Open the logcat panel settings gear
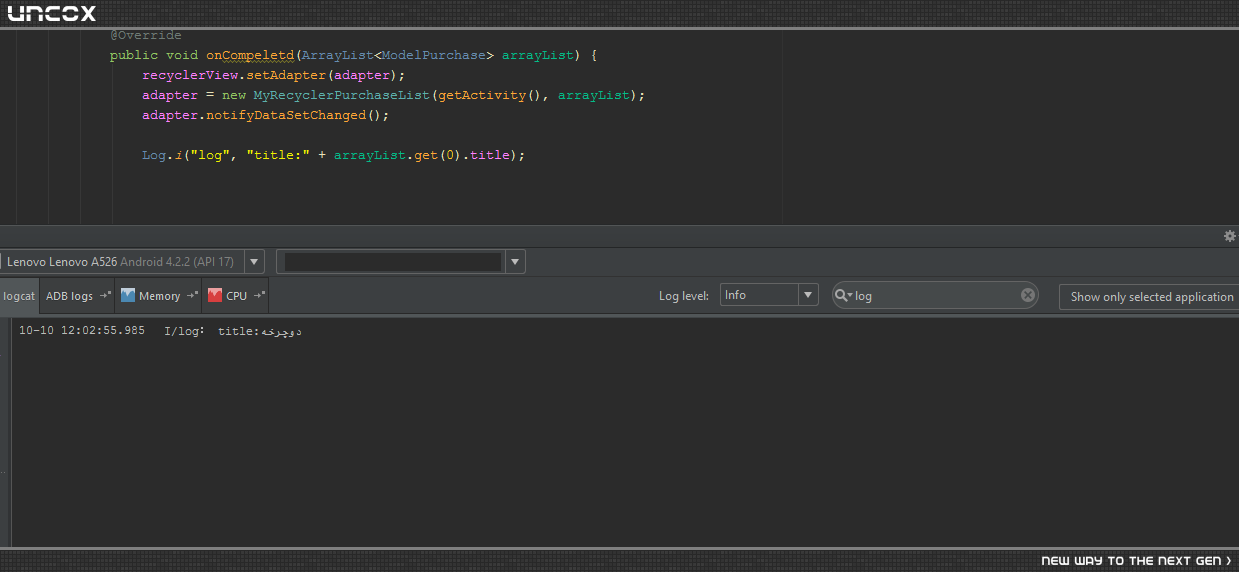The height and width of the screenshot is (572, 1239). tap(1230, 236)
